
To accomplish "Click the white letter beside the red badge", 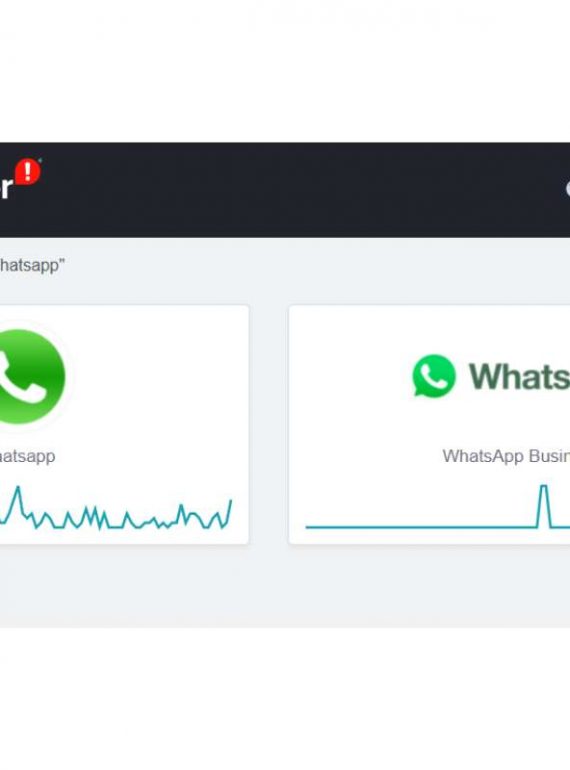I will tap(6, 189).
